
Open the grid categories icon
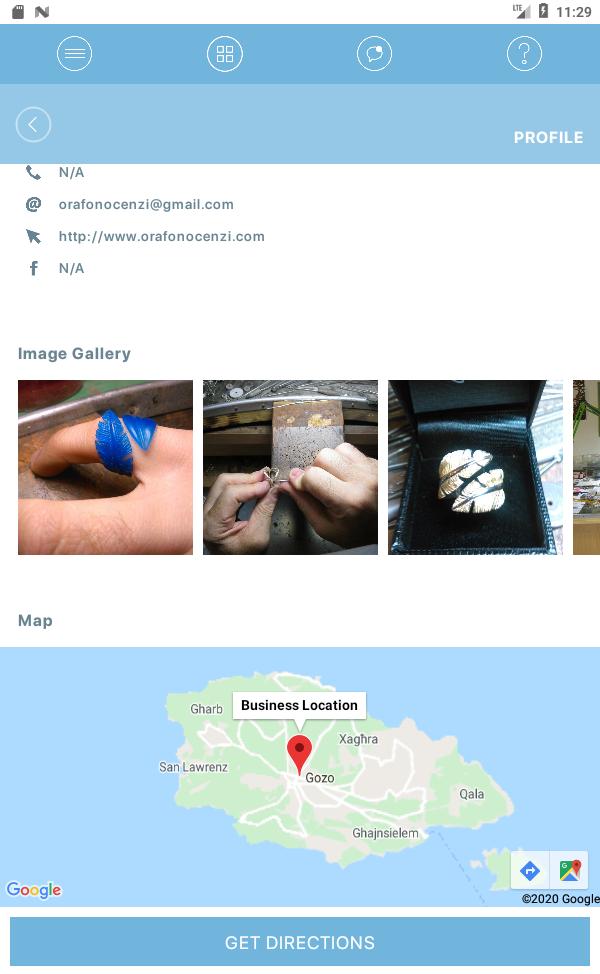point(225,54)
